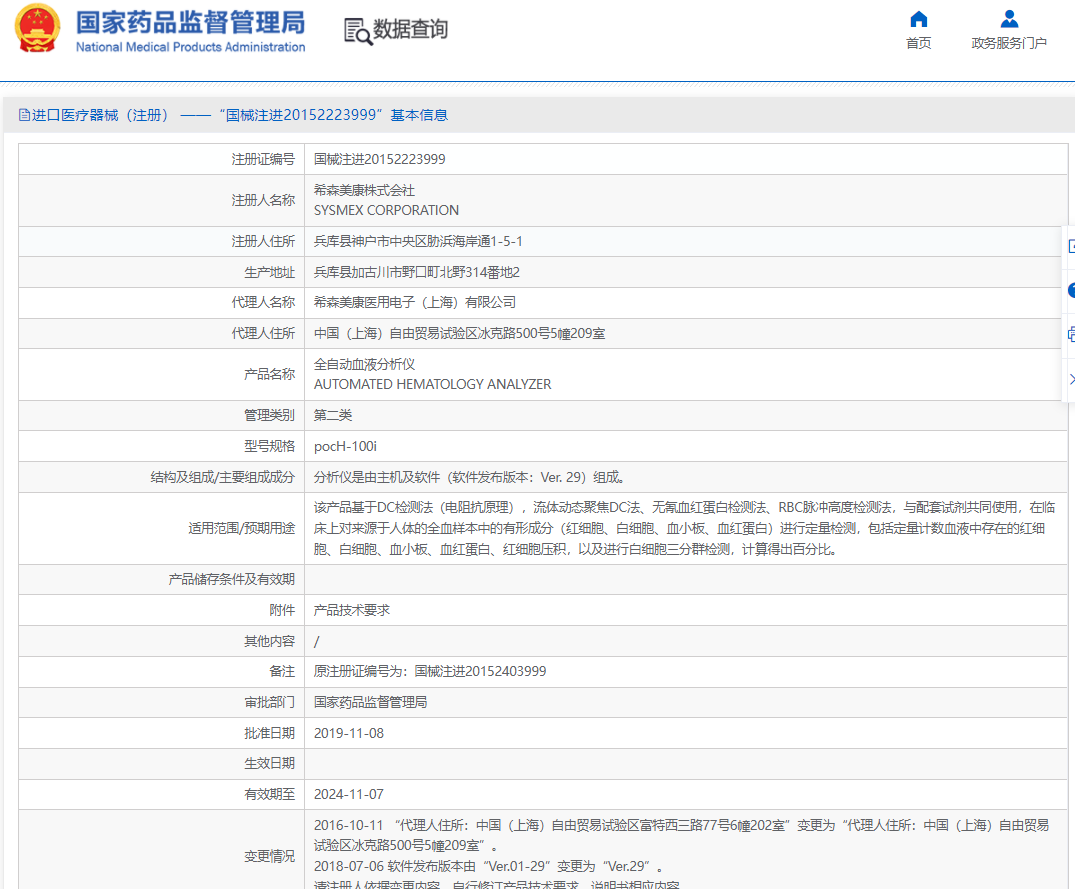Click the national emblem logo
Screen dimensions: 1075x889
click(38, 28)
